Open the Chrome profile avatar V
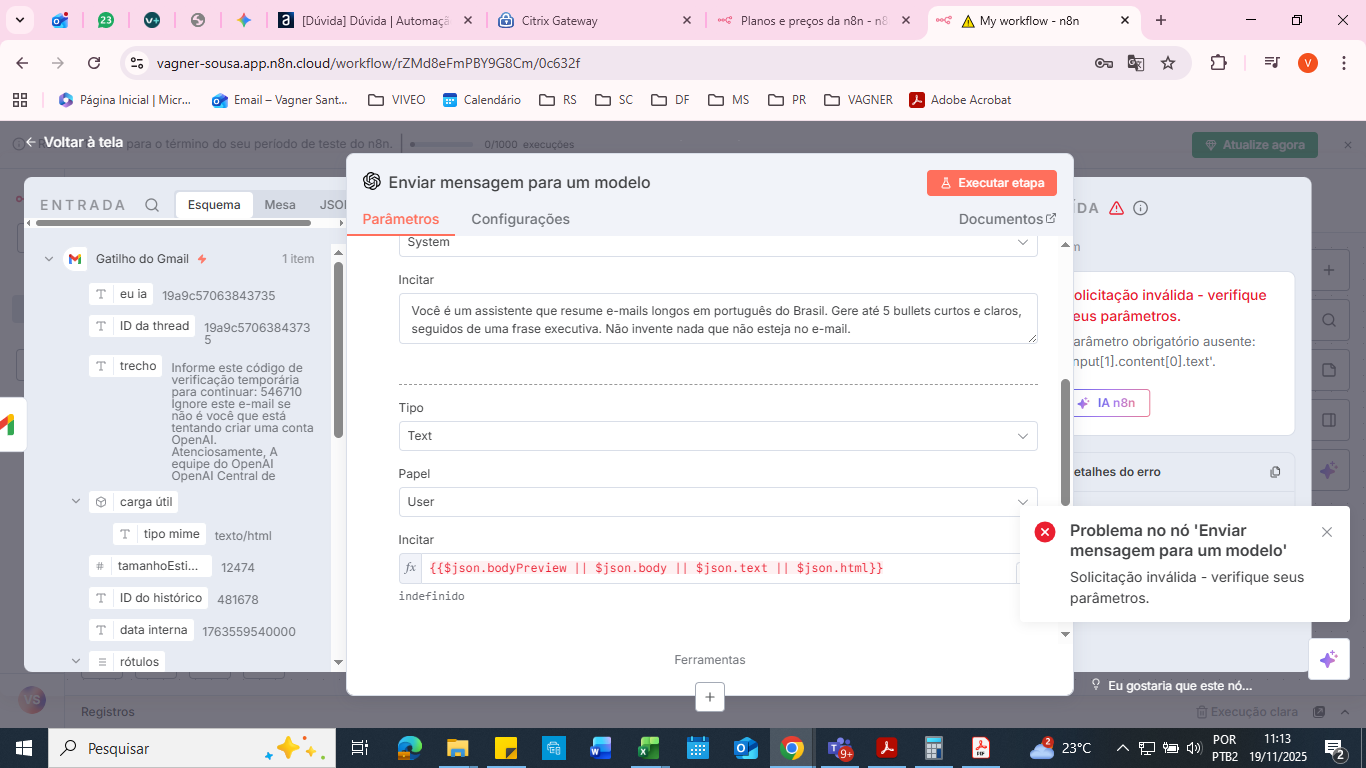Screen dimensions: 1366x768 [x=1308, y=63]
